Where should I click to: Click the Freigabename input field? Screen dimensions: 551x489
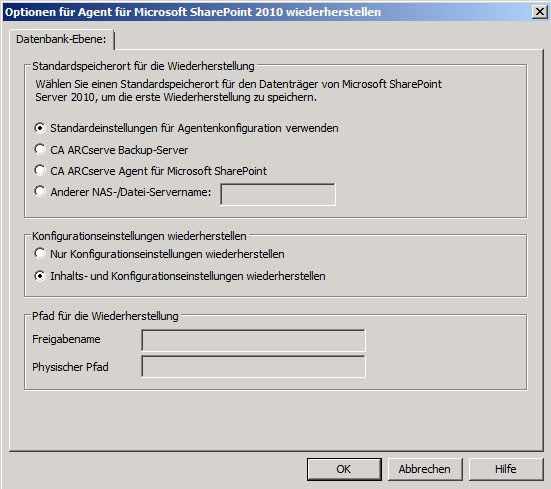[x=253, y=340]
